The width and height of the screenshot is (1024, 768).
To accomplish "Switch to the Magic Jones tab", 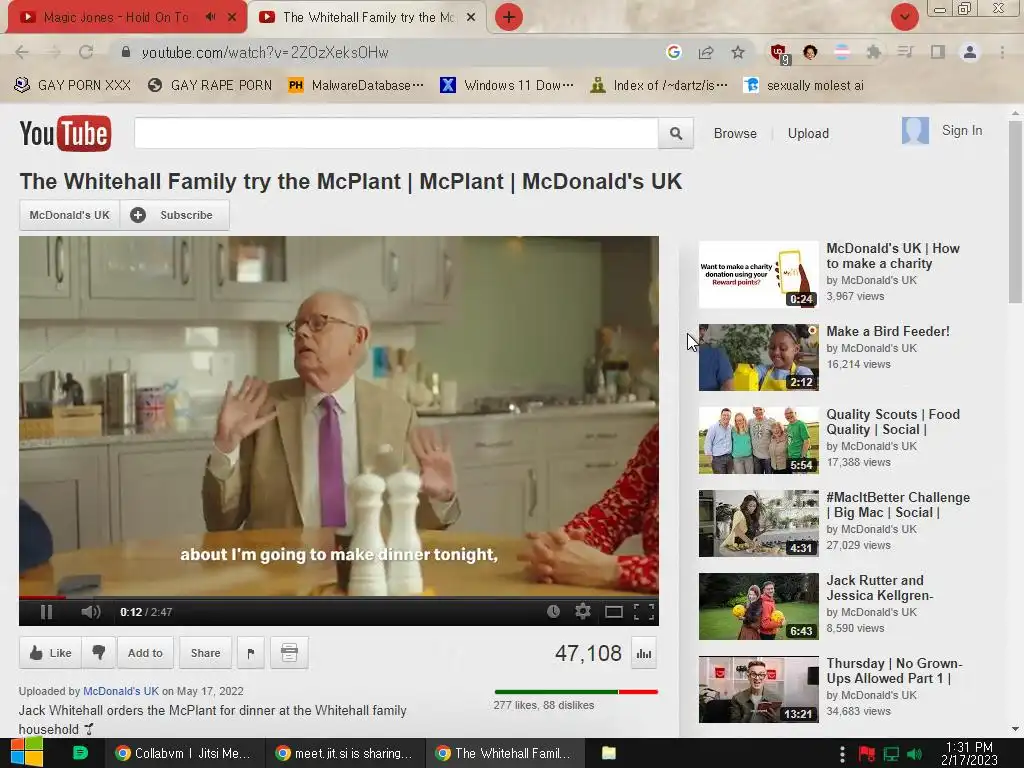I will tap(116, 18).
